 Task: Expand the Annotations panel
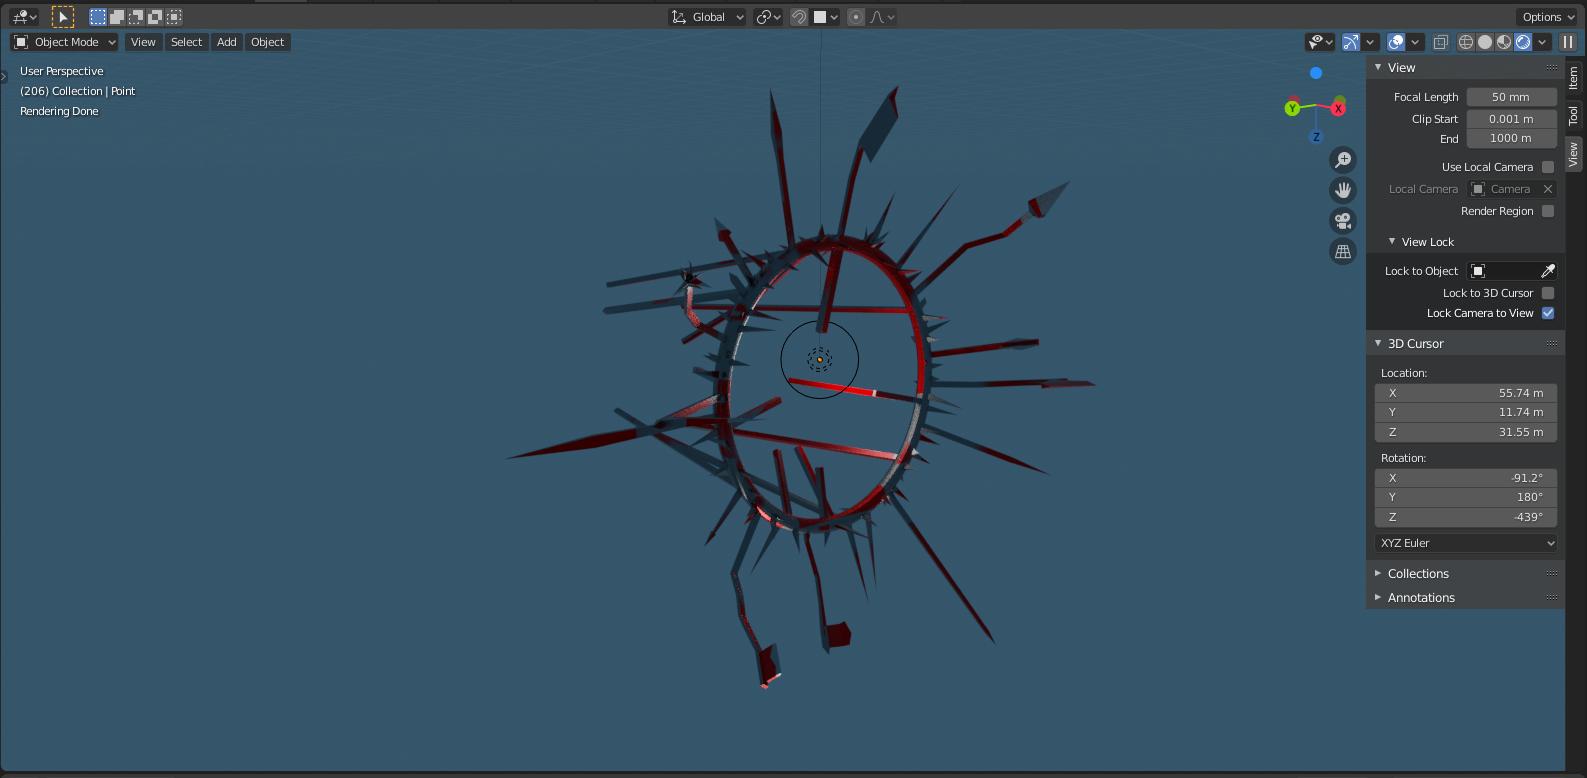(1378, 597)
